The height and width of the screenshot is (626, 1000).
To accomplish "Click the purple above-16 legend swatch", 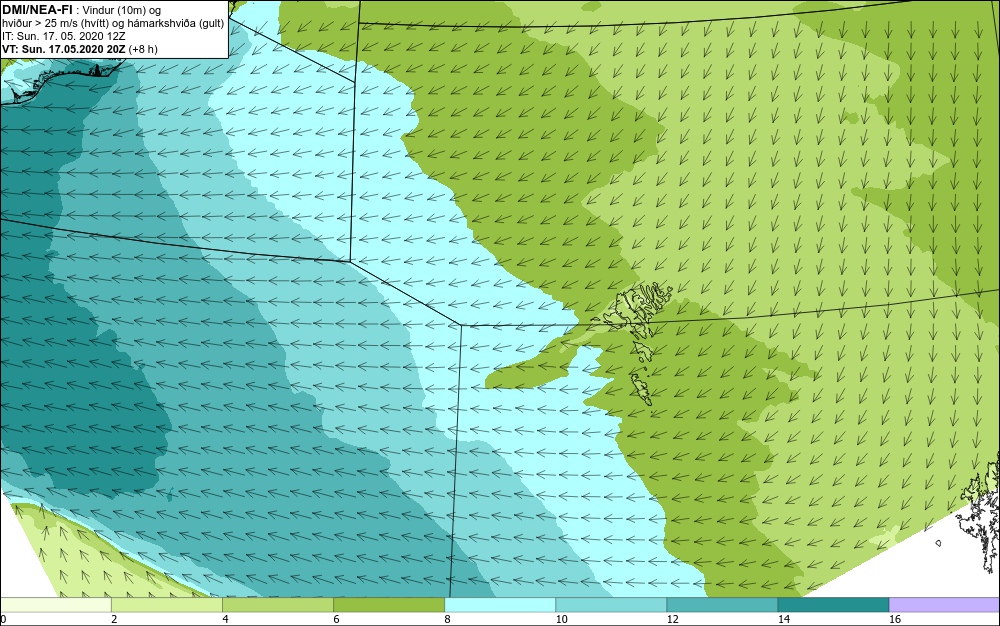I will pos(945,604).
